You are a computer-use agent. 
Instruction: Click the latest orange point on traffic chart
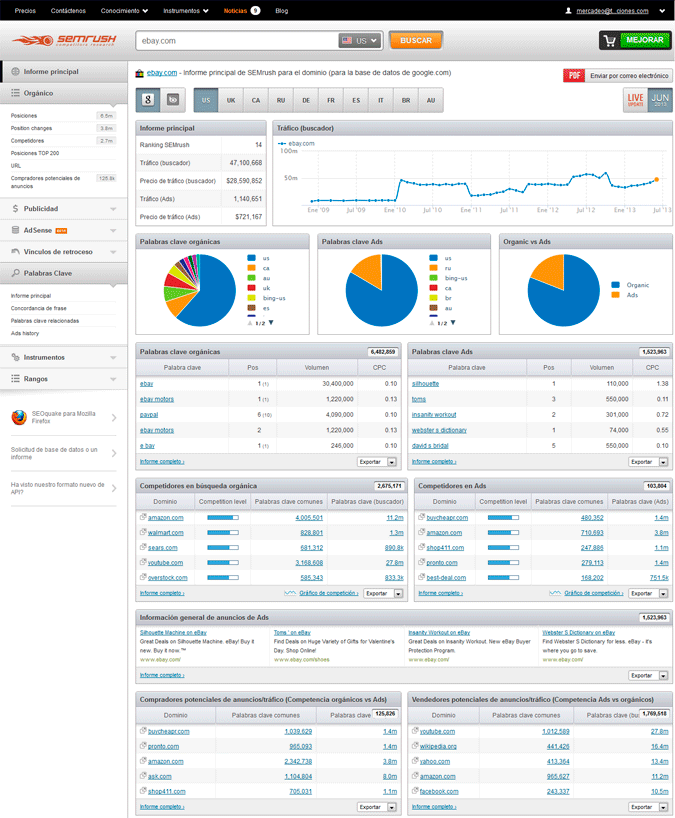pos(656,179)
